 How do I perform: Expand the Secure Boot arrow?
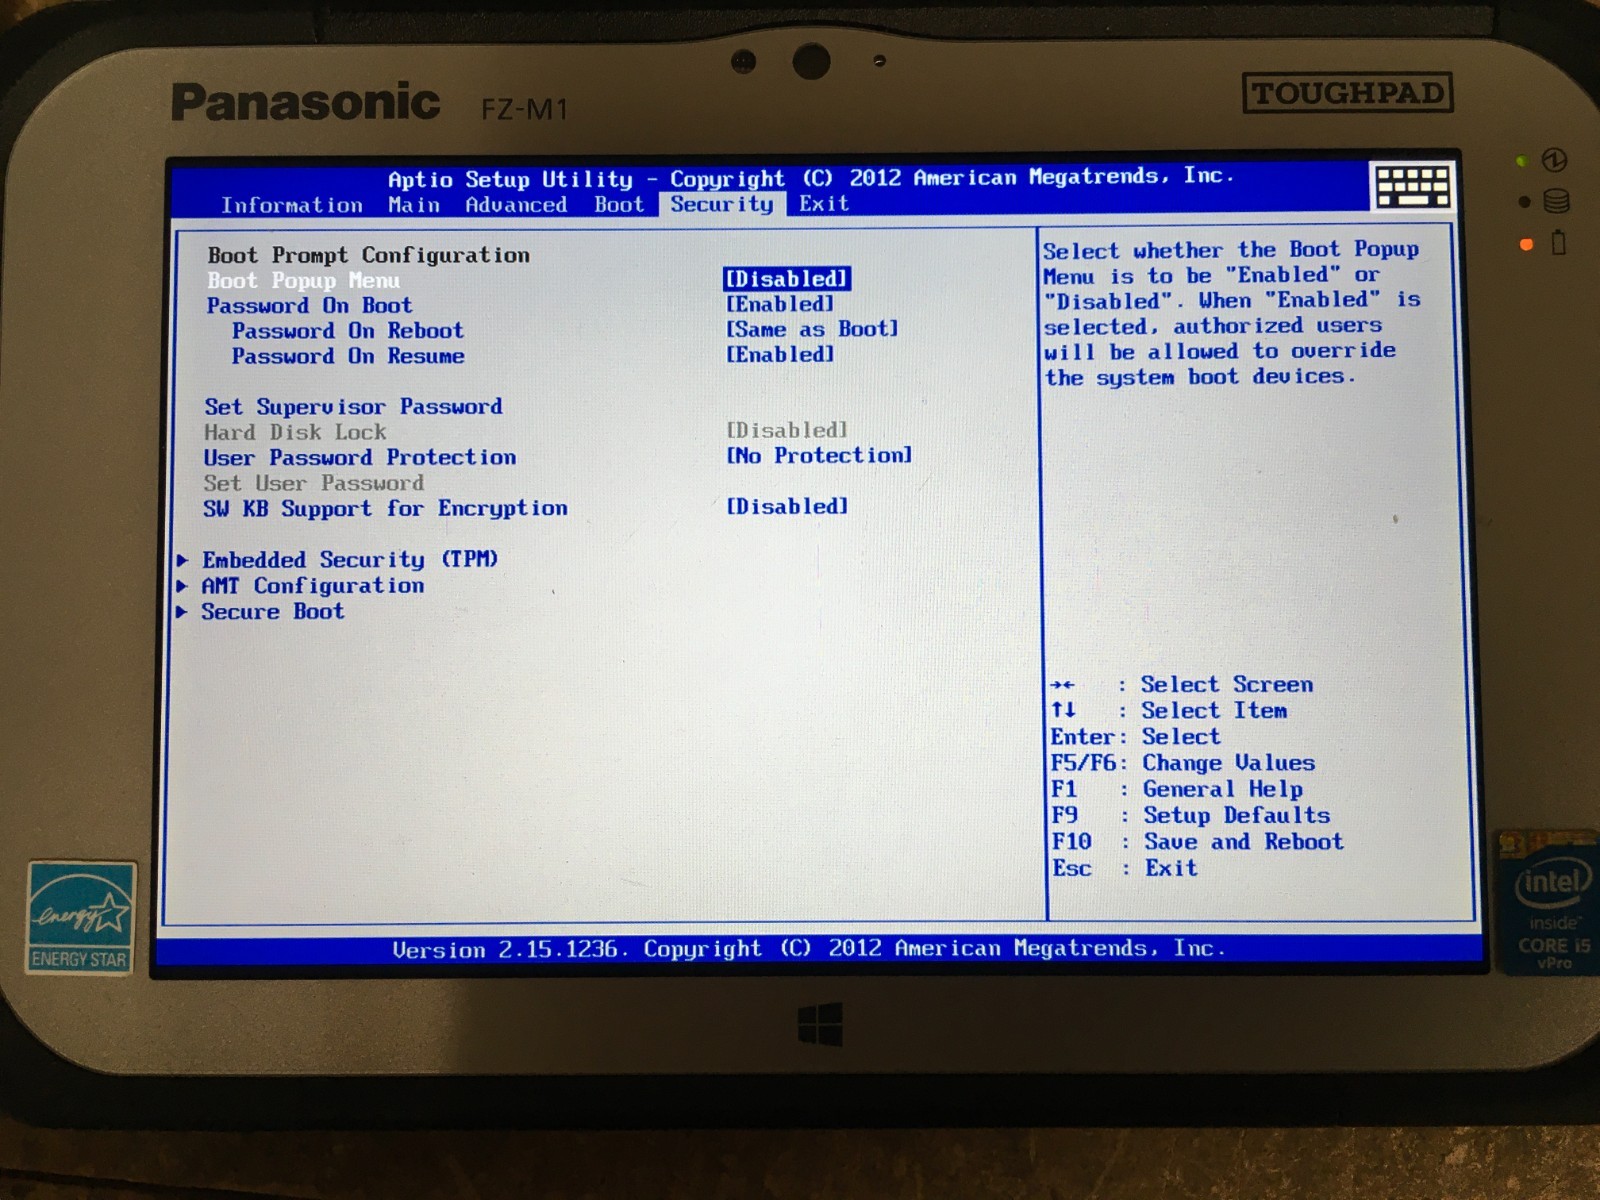point(183,612)
